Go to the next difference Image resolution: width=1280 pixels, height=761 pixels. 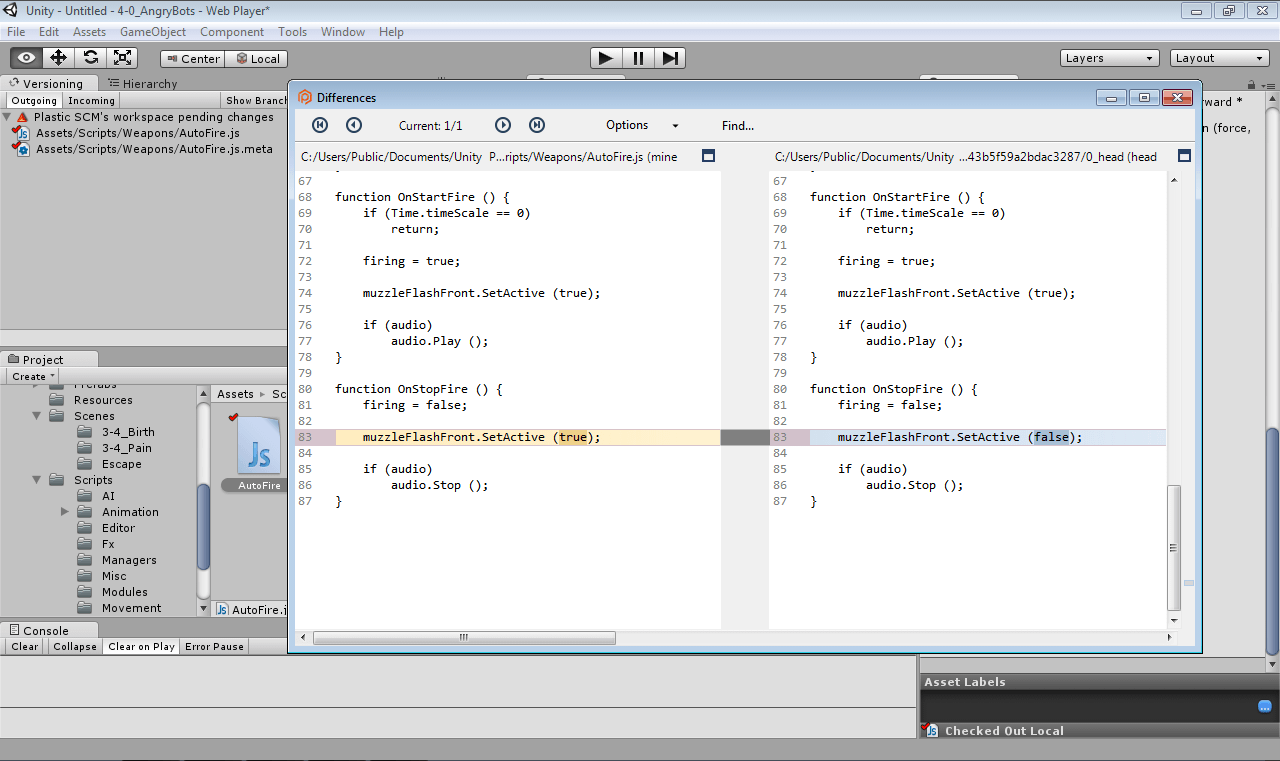coord(503,125)
